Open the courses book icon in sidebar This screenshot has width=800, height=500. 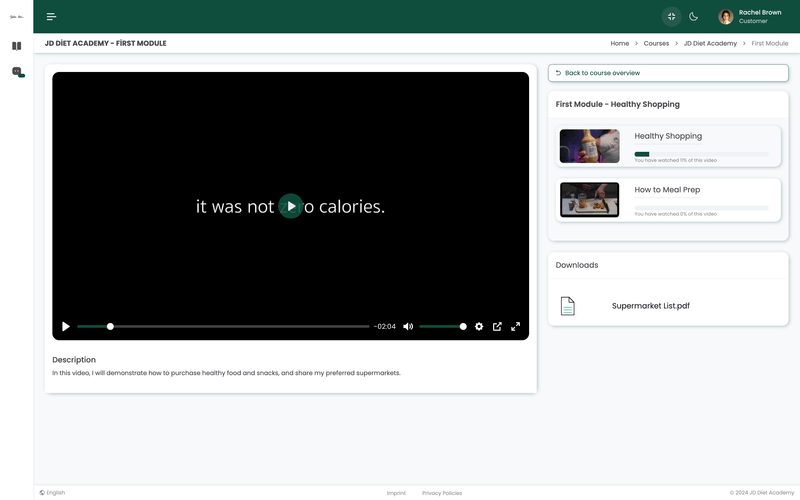pos(17,46)
